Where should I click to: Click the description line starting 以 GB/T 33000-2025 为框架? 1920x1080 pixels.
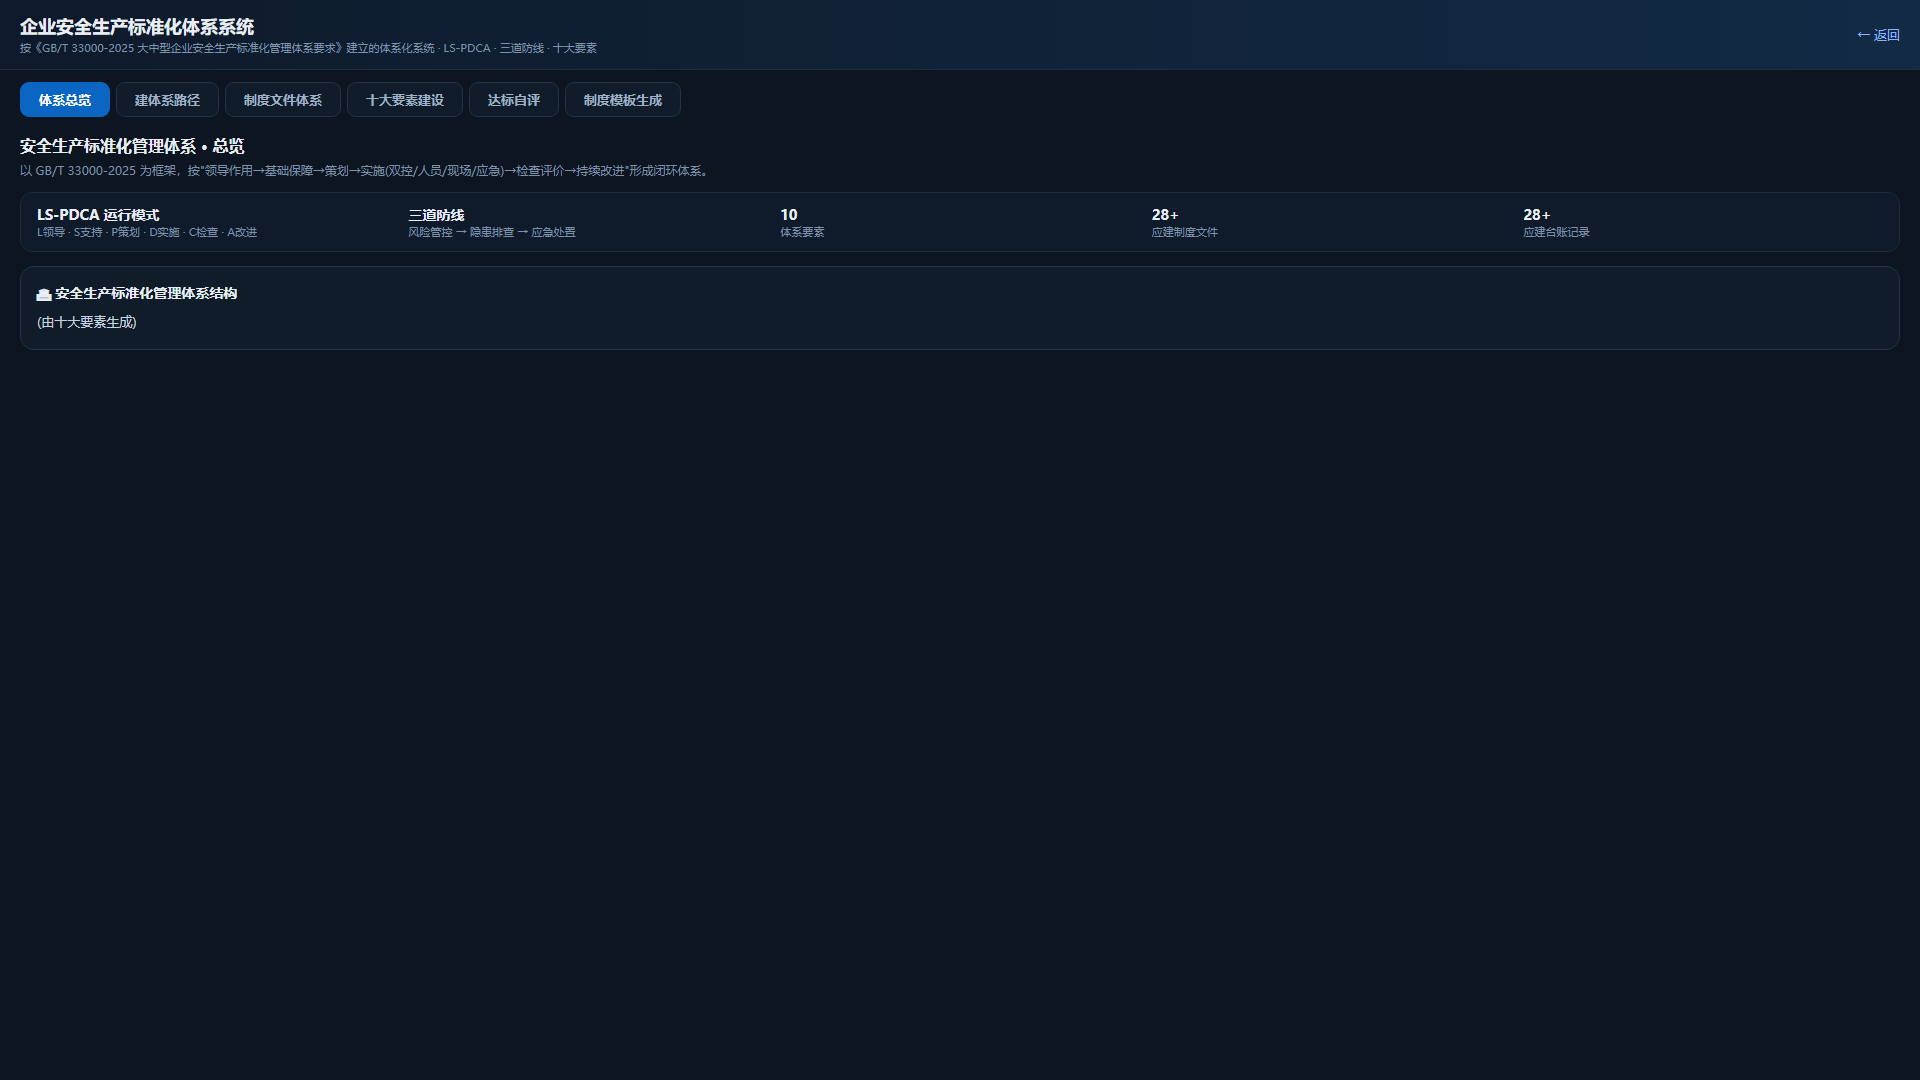pos(367,171)
